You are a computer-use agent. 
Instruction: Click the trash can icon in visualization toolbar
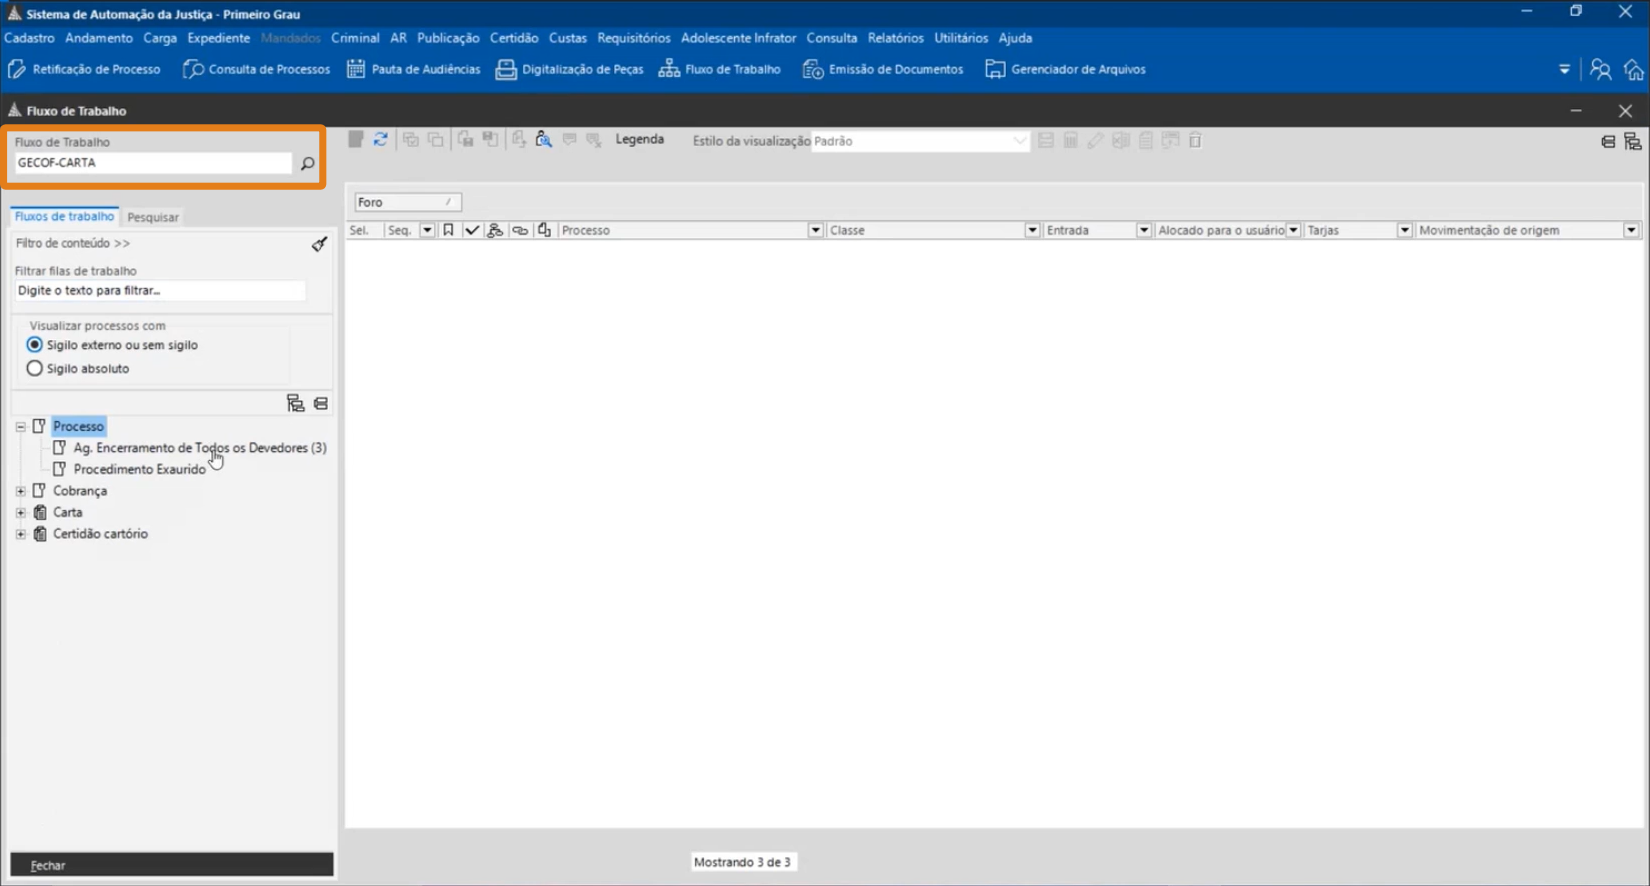coord(1195,141)
